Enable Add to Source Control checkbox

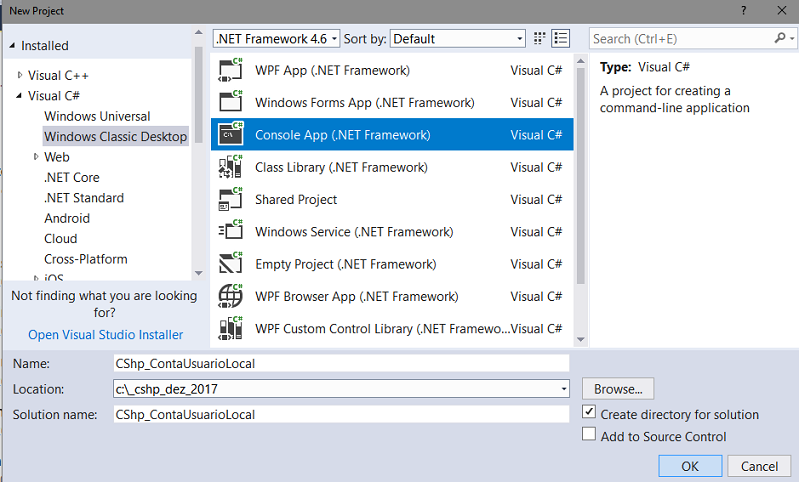(589, 434)
